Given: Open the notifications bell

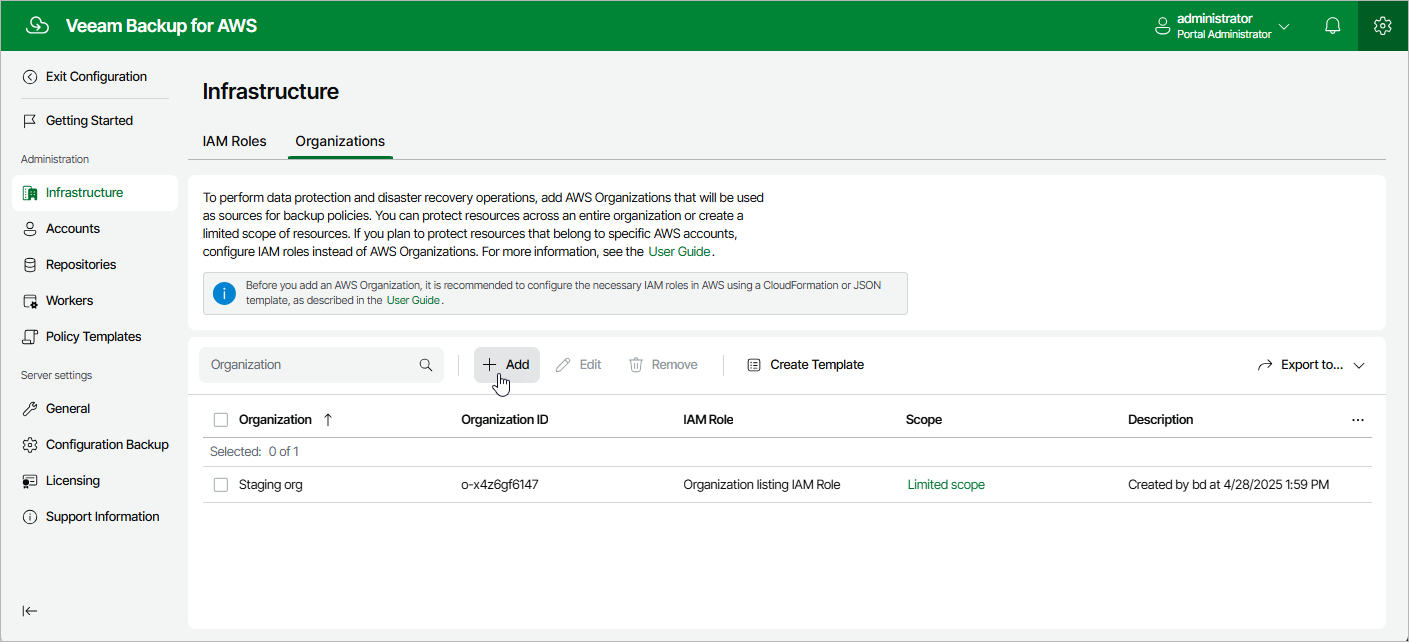Looking at the screenshot, I should click(x=1332, y=26).
